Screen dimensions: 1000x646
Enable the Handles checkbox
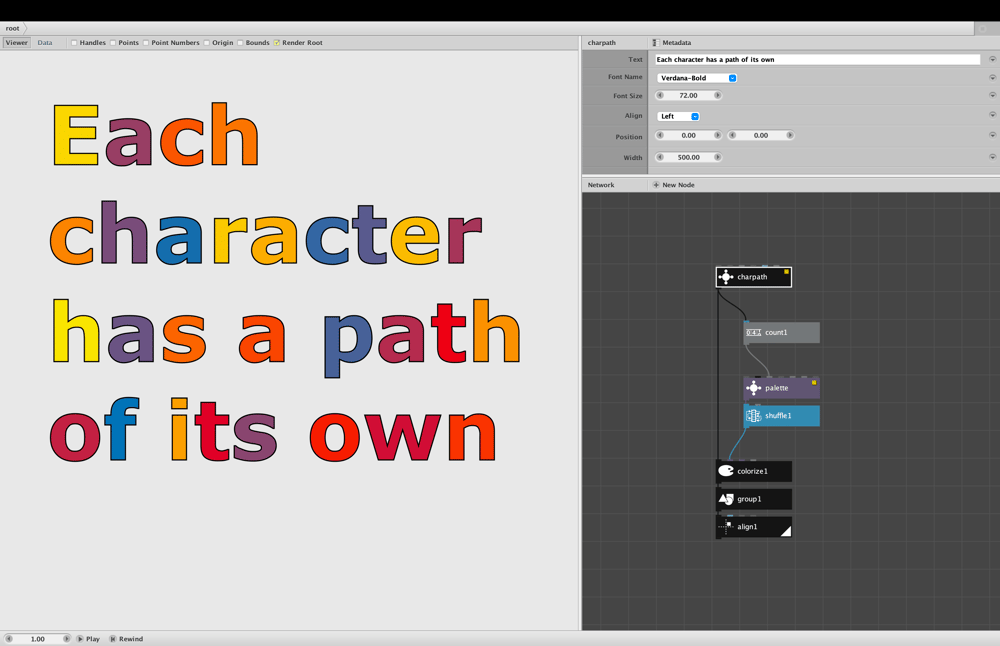coord(74,43)
